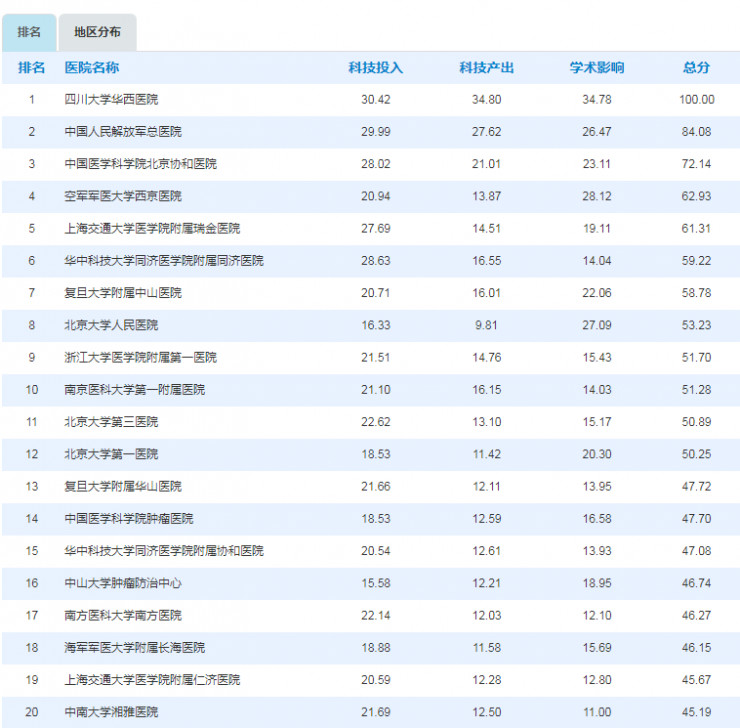Open 四川大学华西医院 hospital entry
The image size is (740, 728).
pos(111,100)
